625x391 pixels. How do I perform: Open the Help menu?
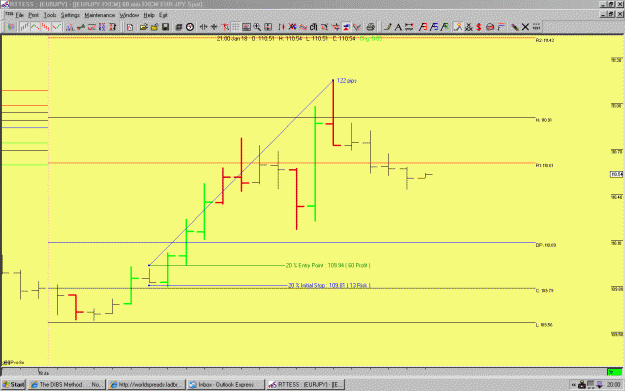click(x=149, y=15)
